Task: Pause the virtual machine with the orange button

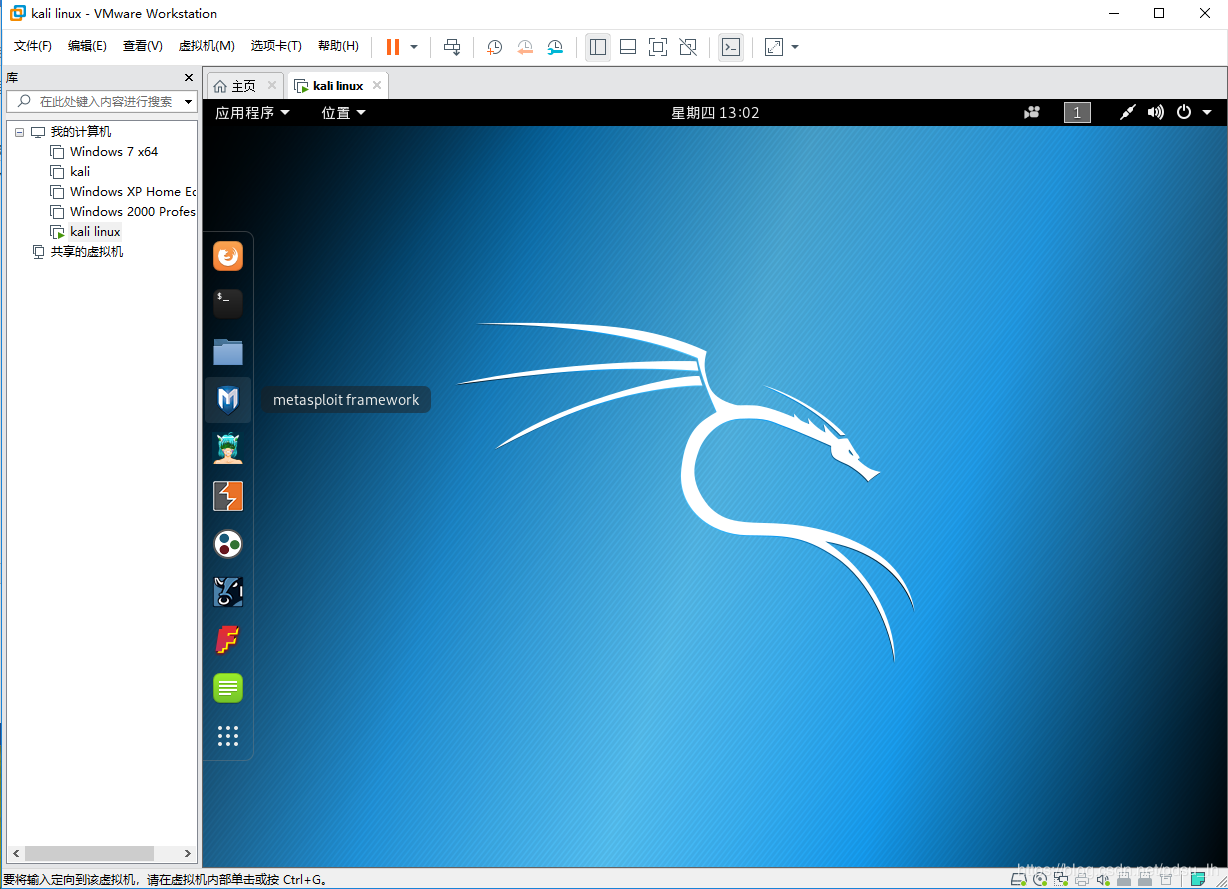Action: coord(393,47)
